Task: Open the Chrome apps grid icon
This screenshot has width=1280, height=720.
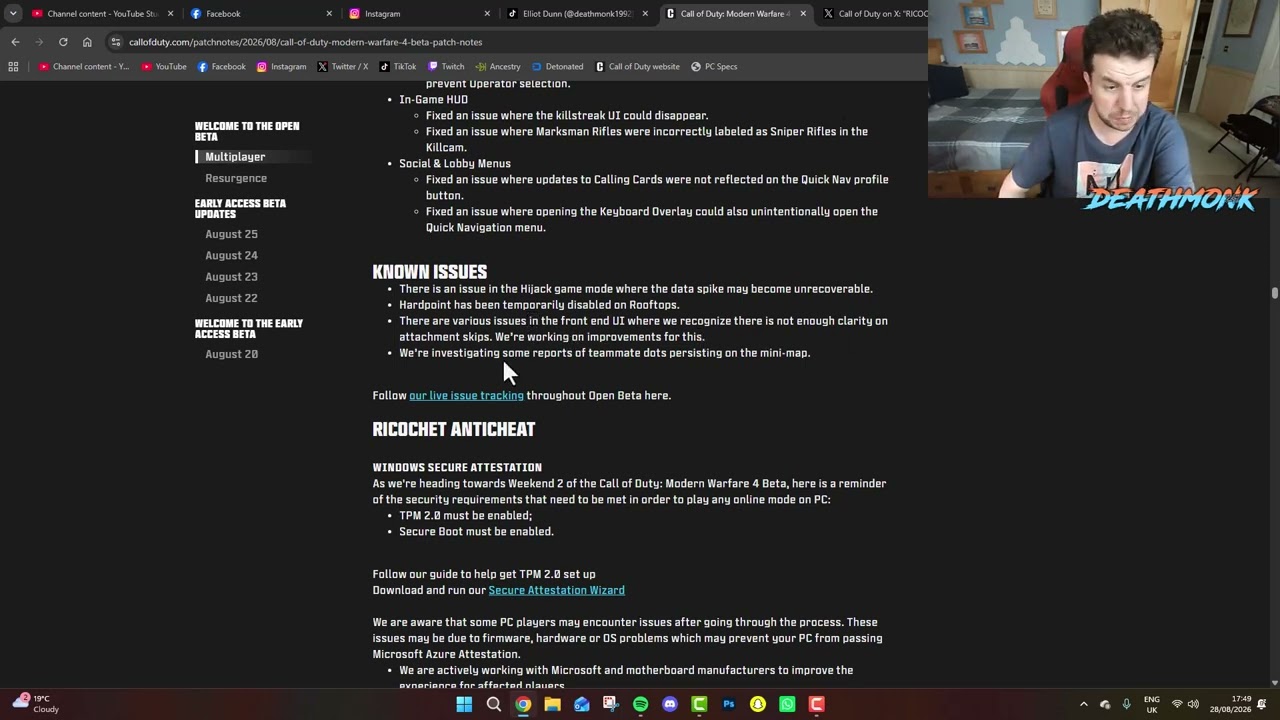Action: tap(13, 67)
